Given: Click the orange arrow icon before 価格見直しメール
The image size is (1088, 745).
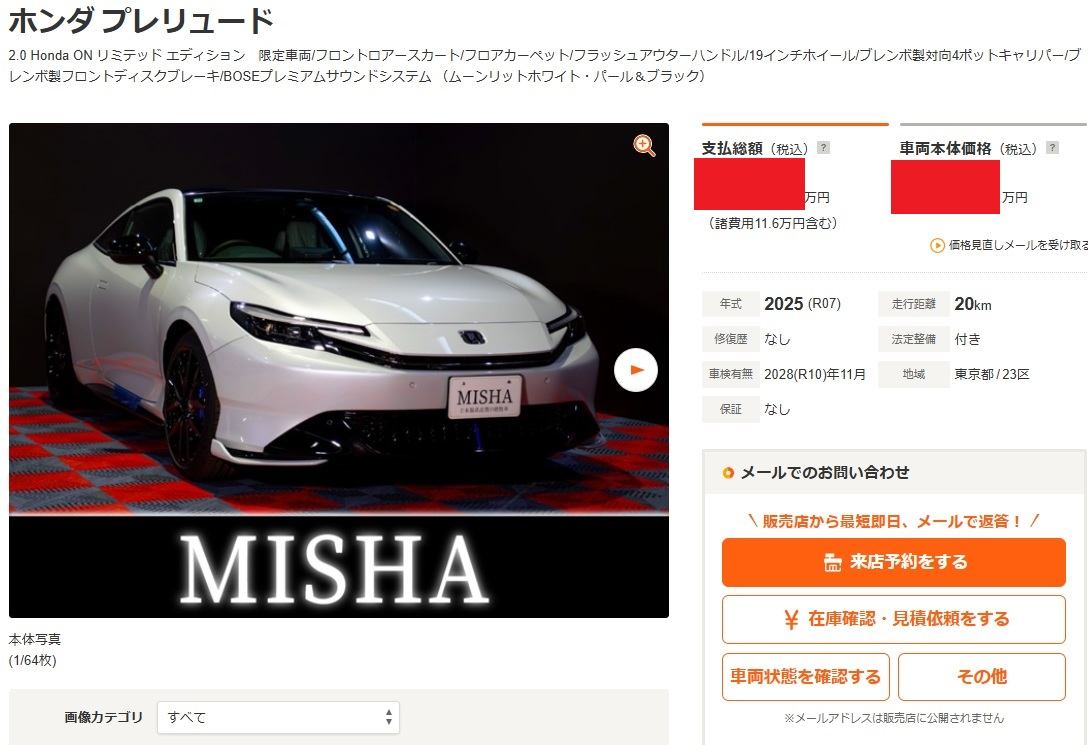Looking at the screenshot, I should coord(937,245).
